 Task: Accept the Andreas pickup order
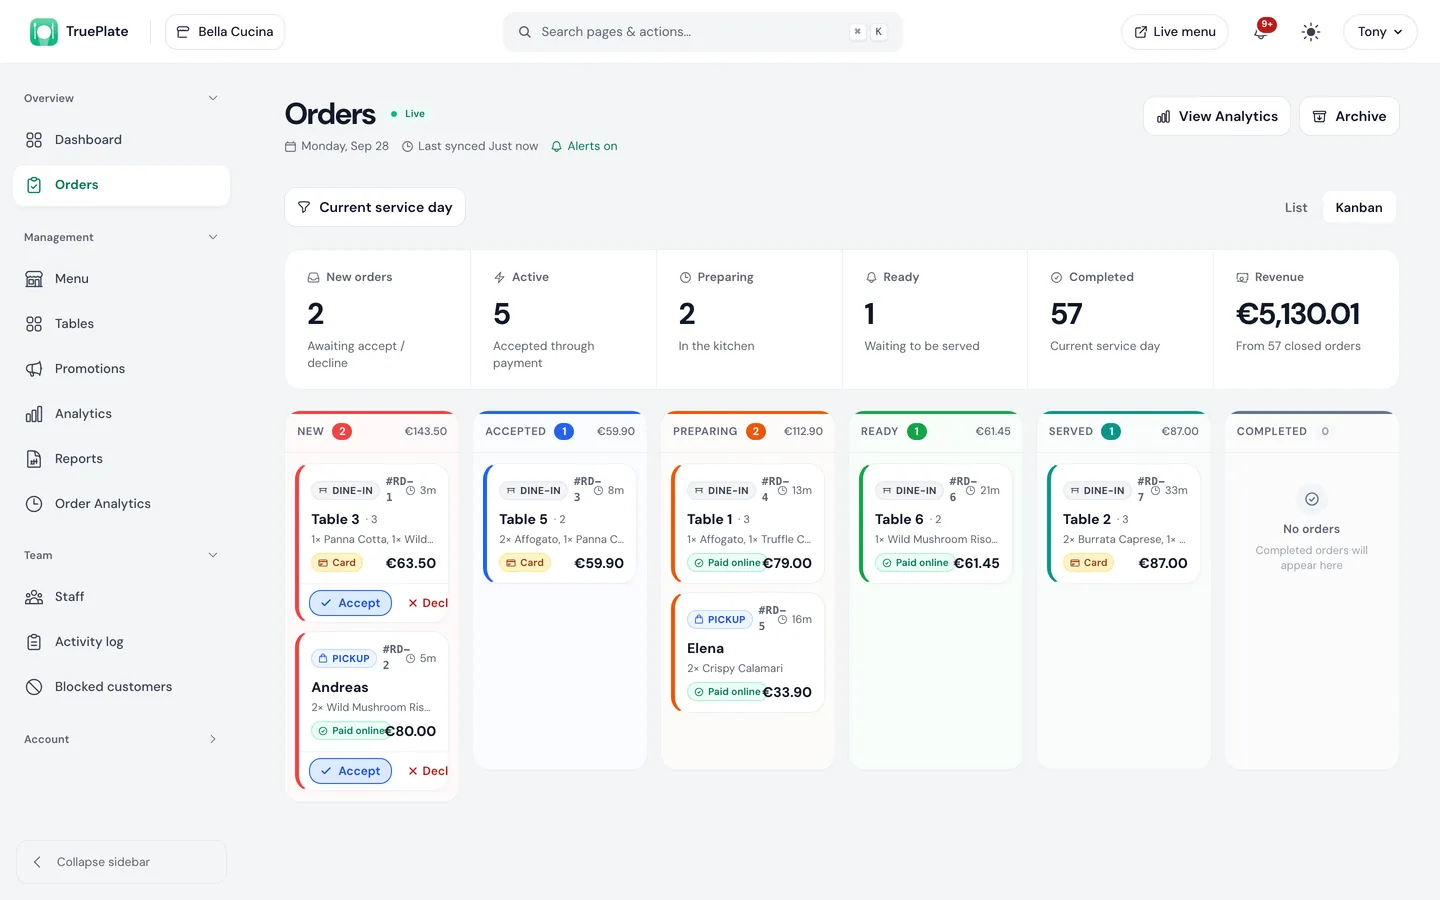tap(350, 771)
